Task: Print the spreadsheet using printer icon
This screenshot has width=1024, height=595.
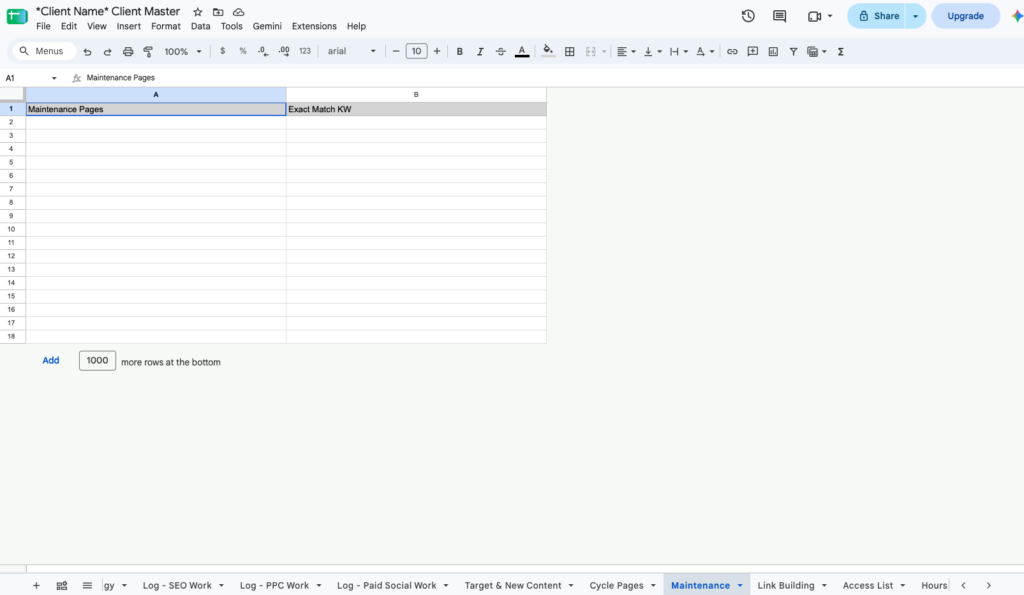Action: [128, 52]
